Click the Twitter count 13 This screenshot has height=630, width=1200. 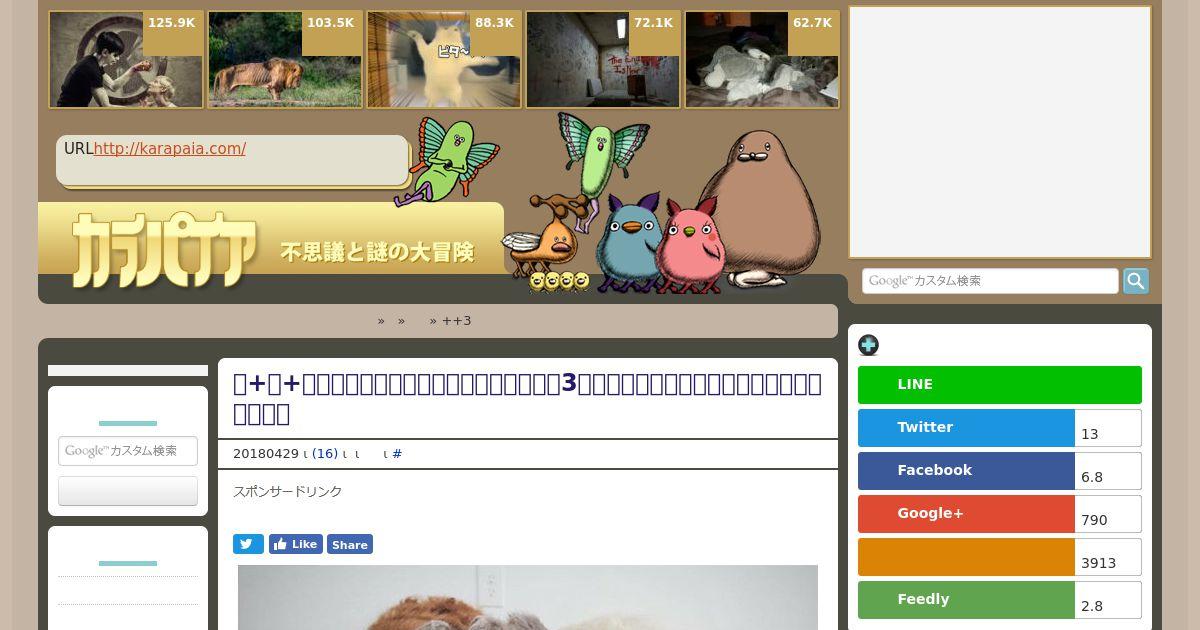tap(1108, 428)
